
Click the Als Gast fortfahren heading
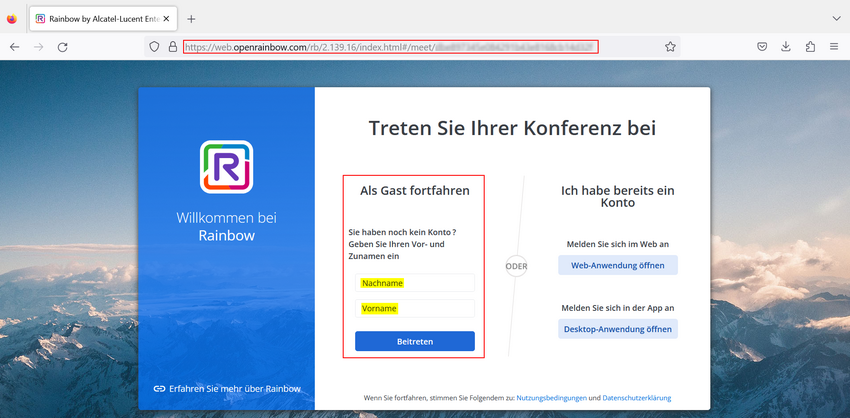415,191
